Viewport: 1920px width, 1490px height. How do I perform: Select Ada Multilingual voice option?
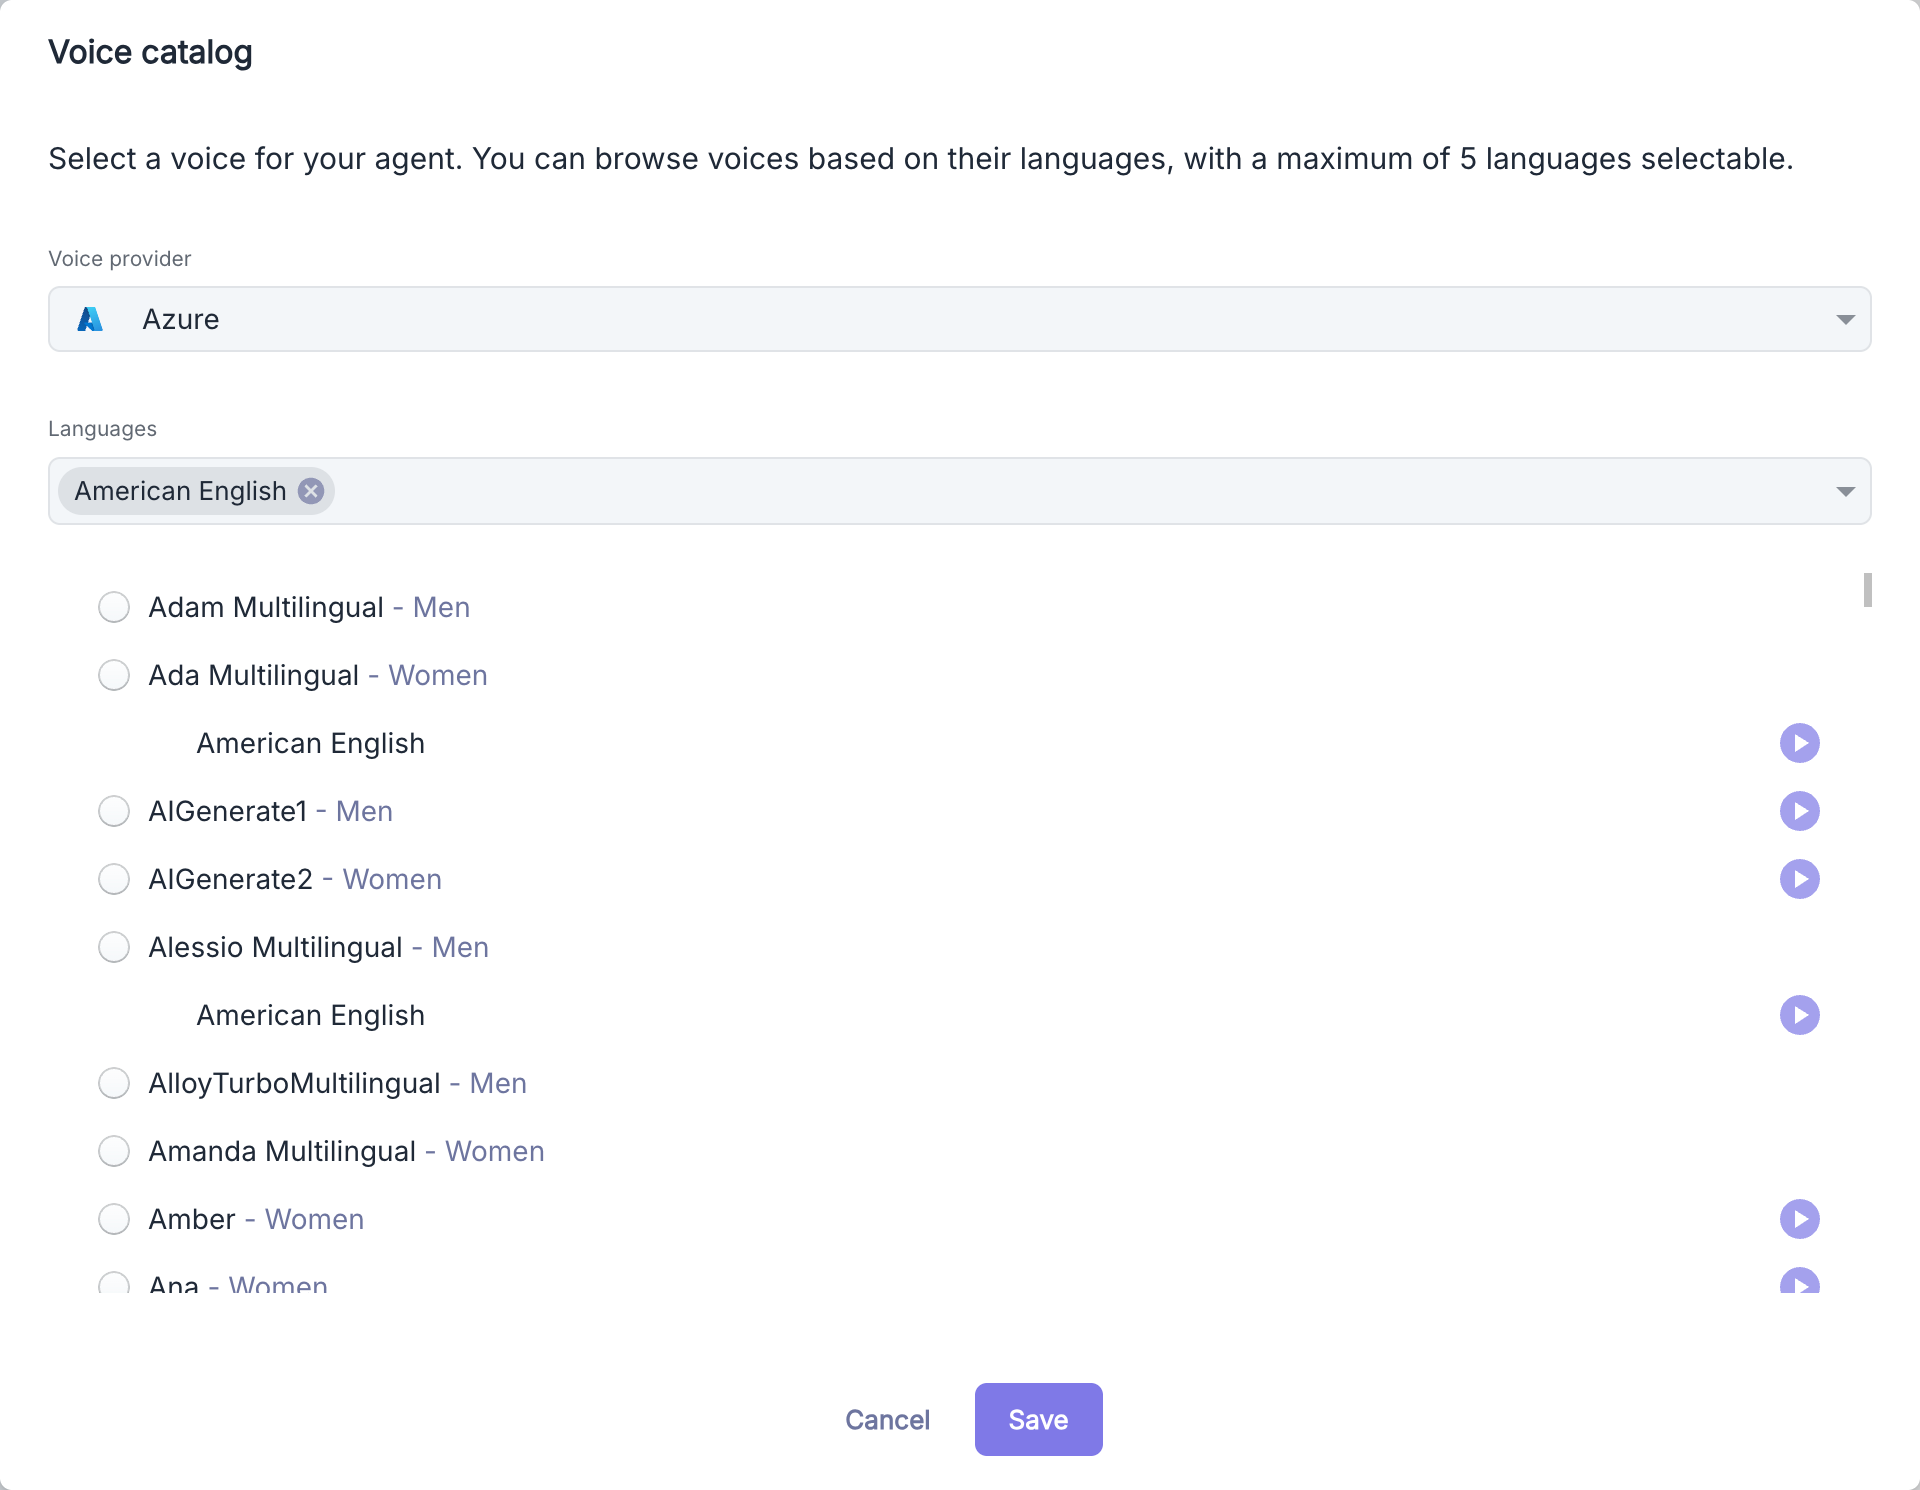[114, 675]
